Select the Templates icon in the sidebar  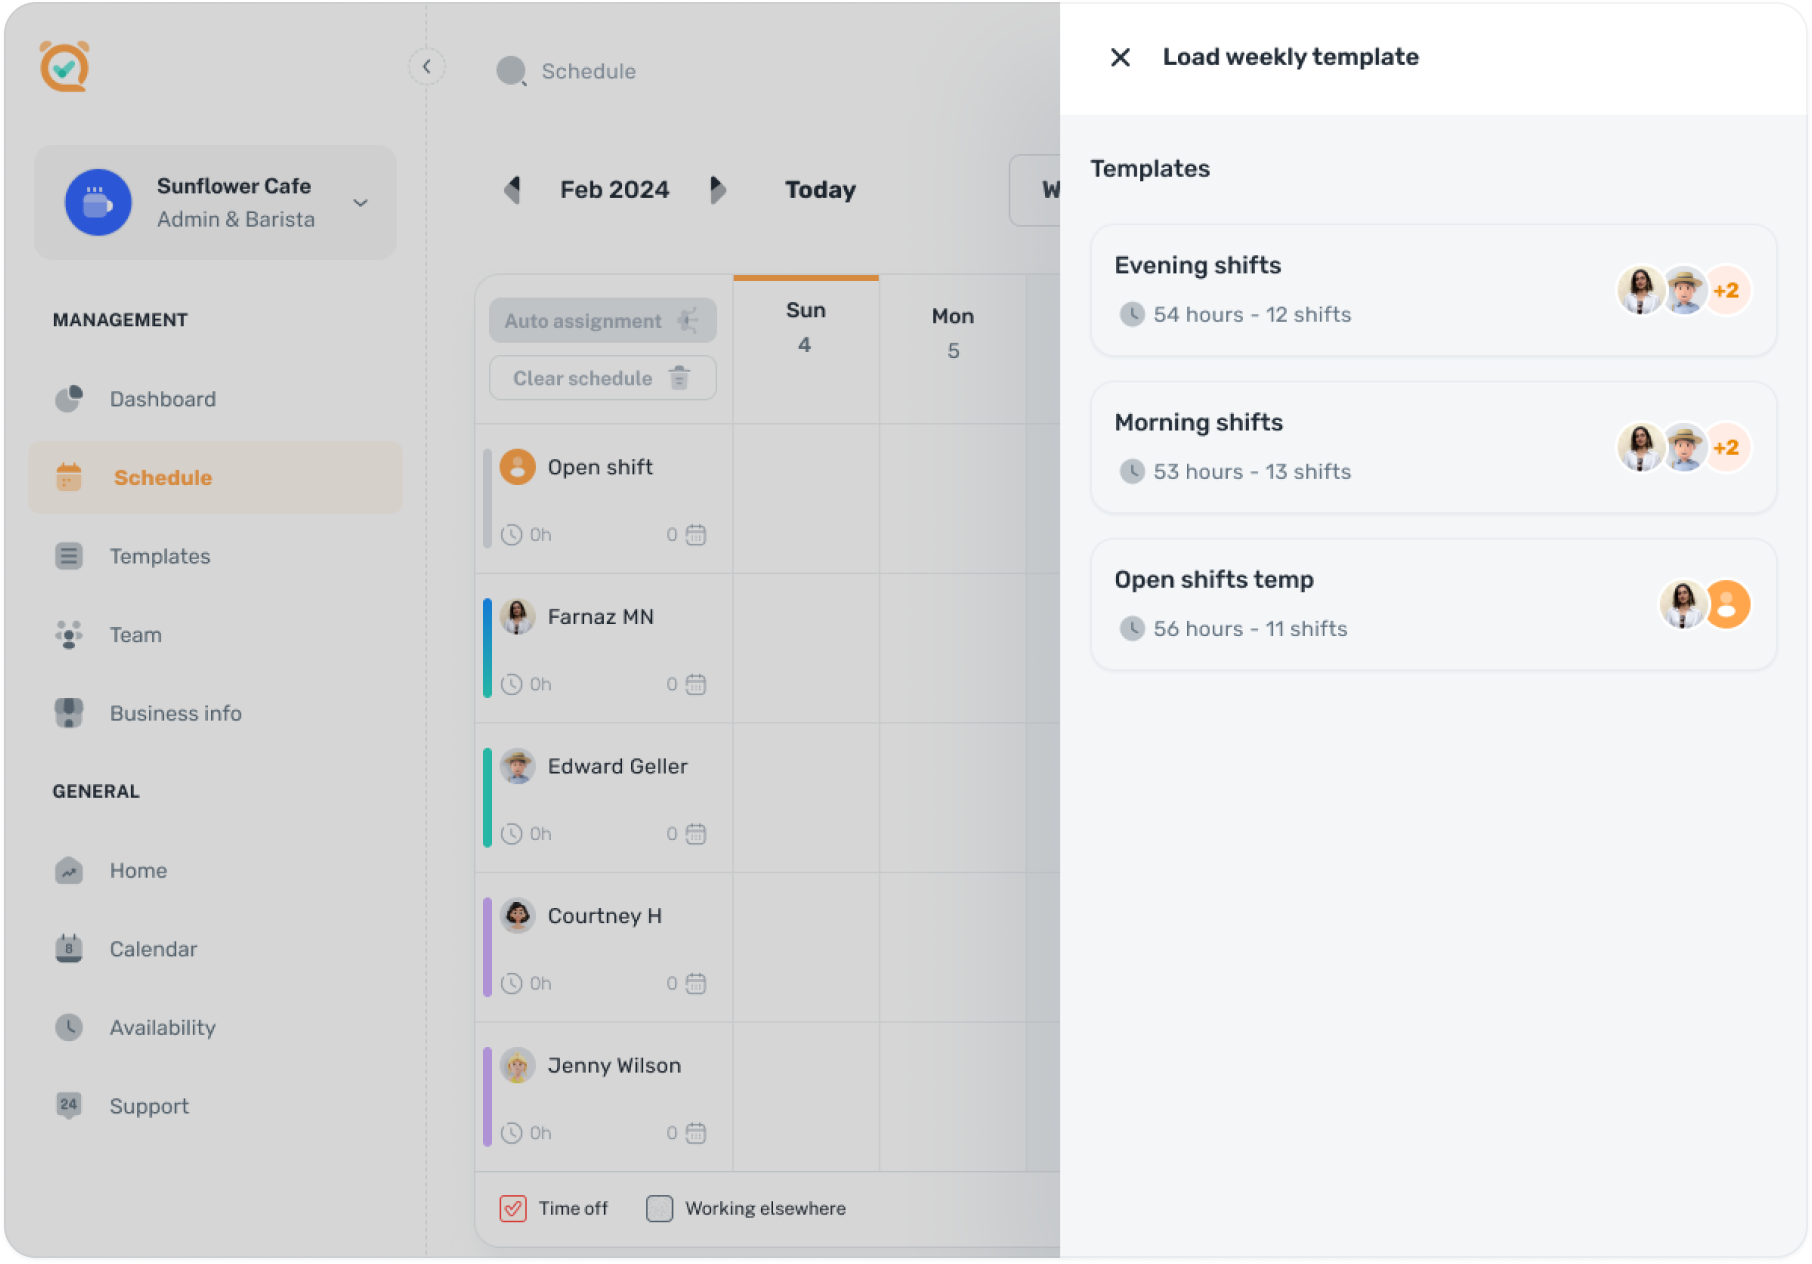click(x=68, y=556)
